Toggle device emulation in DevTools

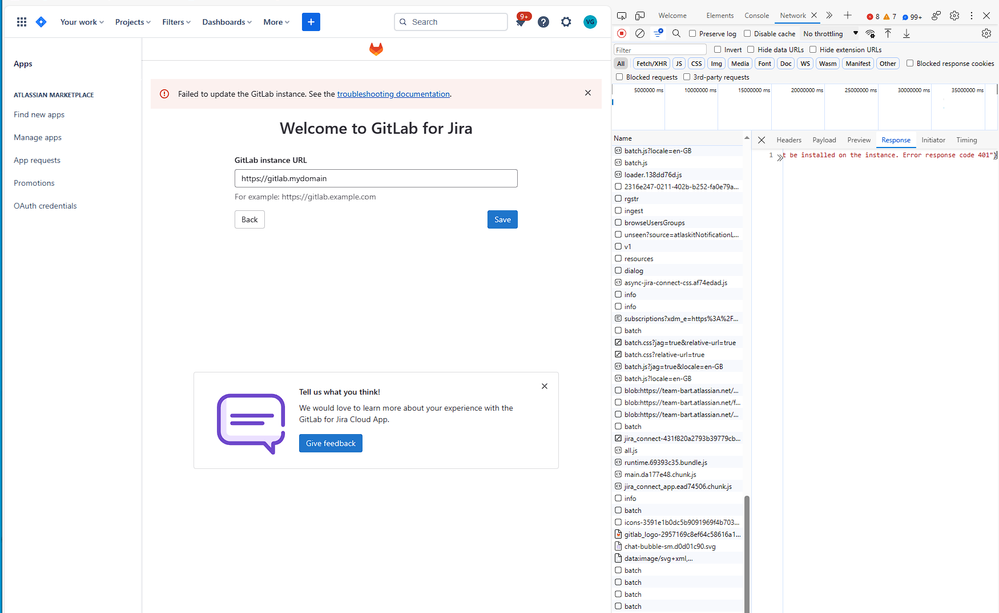[x=640, y=15]
